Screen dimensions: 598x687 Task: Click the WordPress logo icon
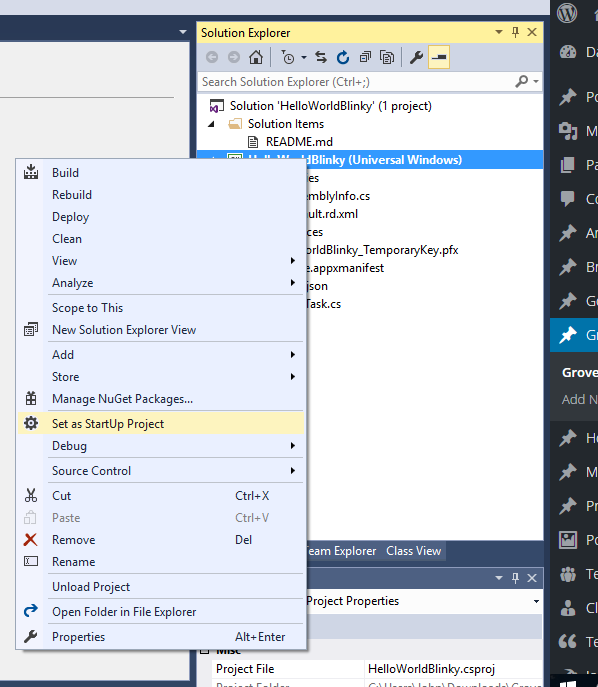point(567,13)
